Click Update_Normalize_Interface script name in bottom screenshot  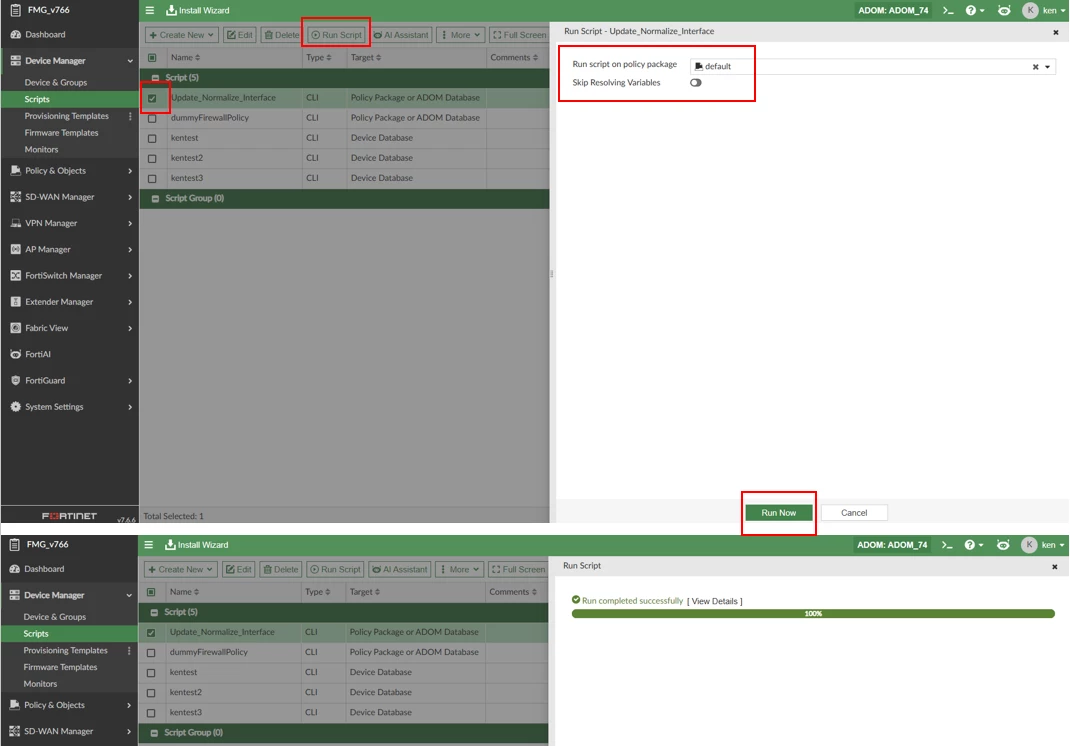222,632
